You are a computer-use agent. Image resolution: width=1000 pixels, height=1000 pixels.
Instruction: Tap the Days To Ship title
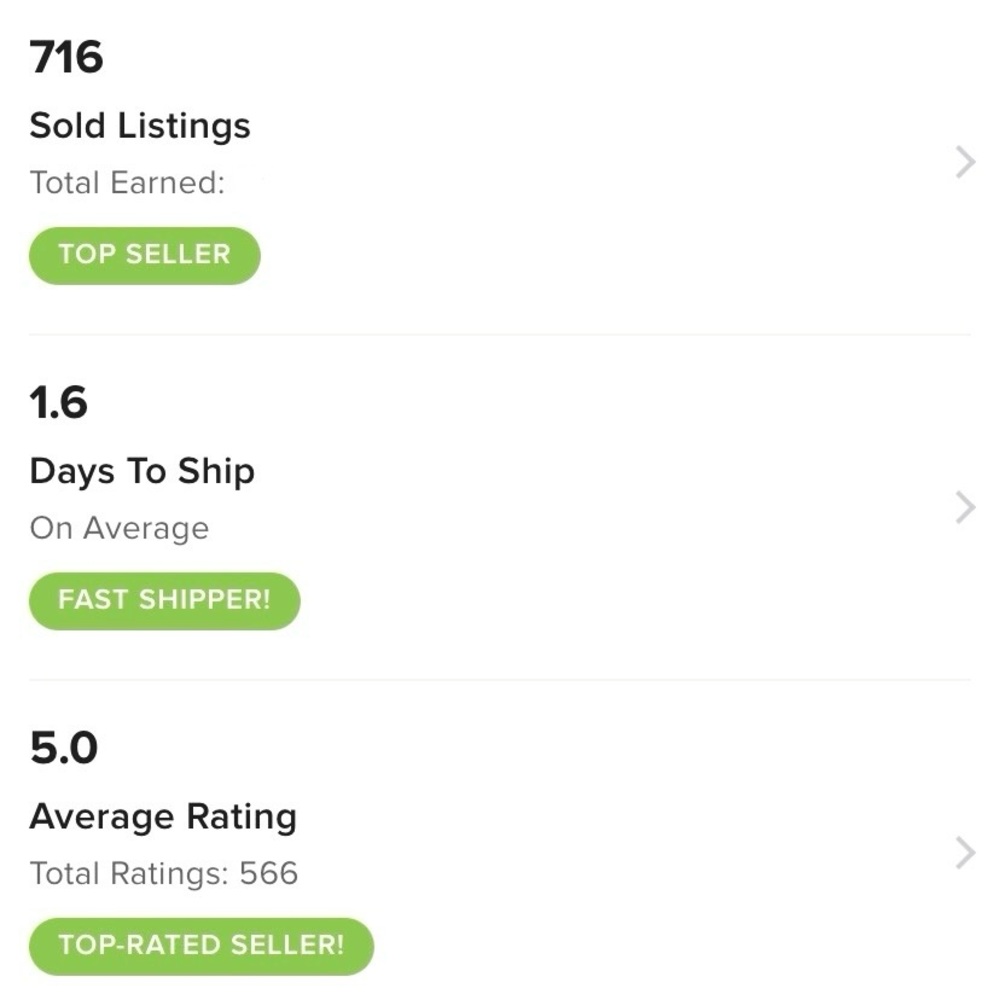[x=142, y=472]
